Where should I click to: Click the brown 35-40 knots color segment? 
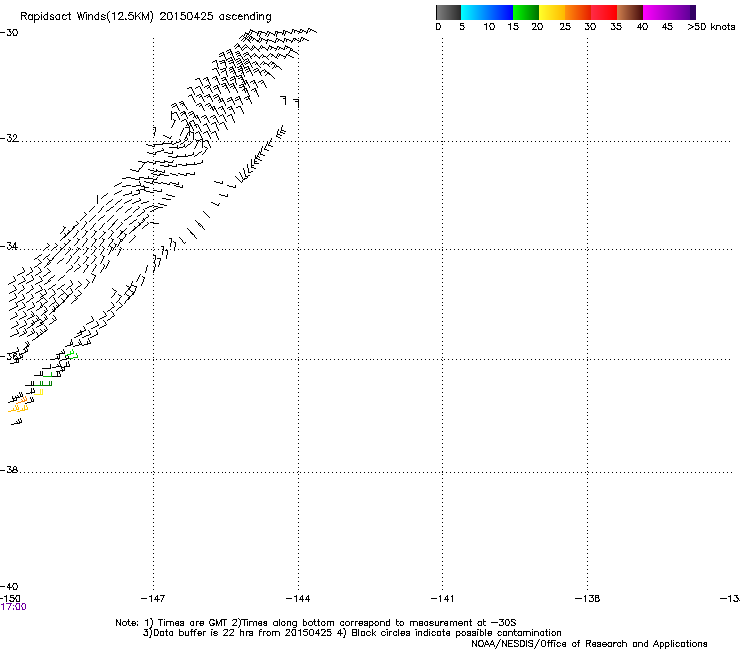click(630, 12)
